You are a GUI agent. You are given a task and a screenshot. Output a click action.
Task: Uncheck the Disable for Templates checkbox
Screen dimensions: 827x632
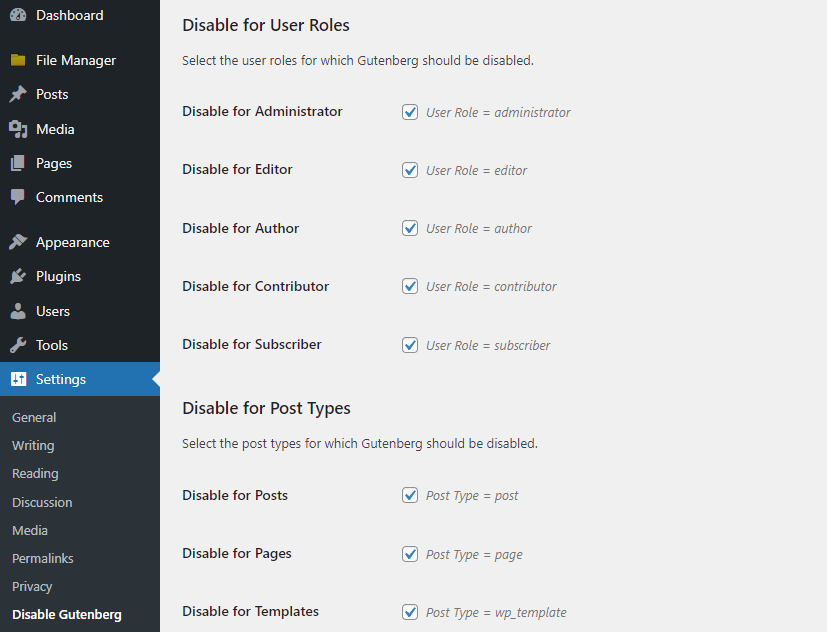click(x=410, y=612)
